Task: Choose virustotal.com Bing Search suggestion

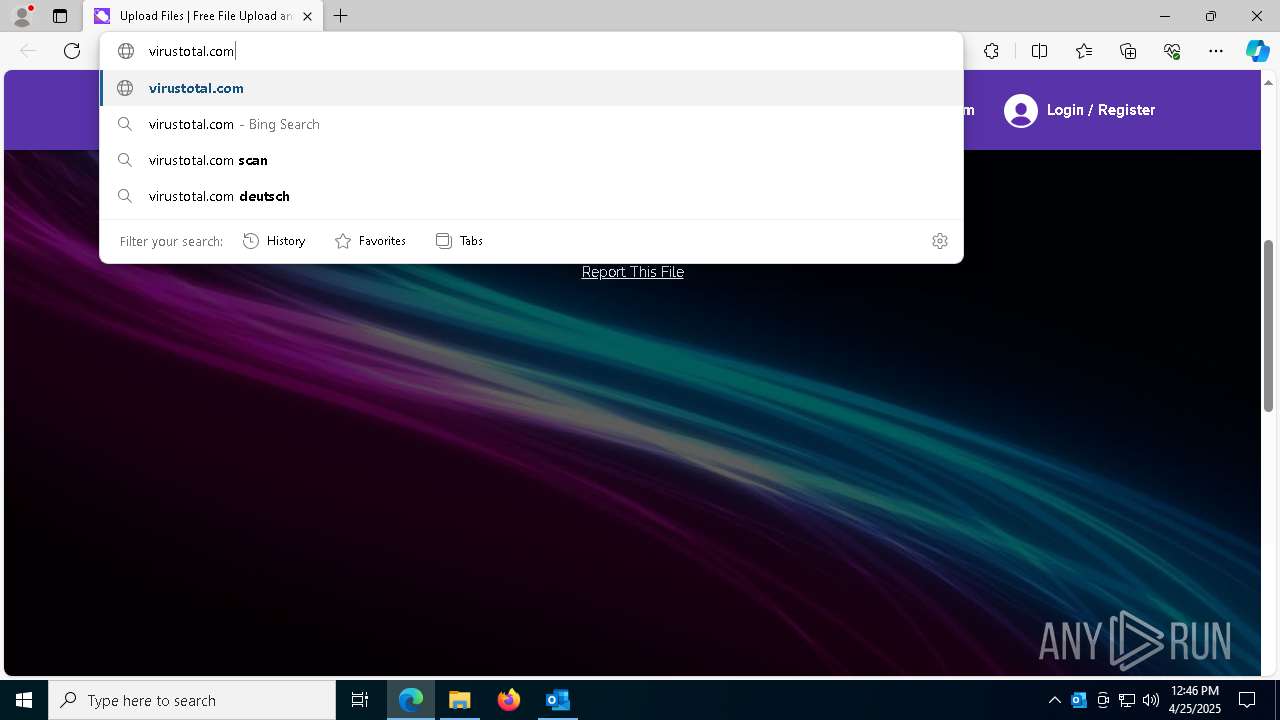Action: click(531, 124)
